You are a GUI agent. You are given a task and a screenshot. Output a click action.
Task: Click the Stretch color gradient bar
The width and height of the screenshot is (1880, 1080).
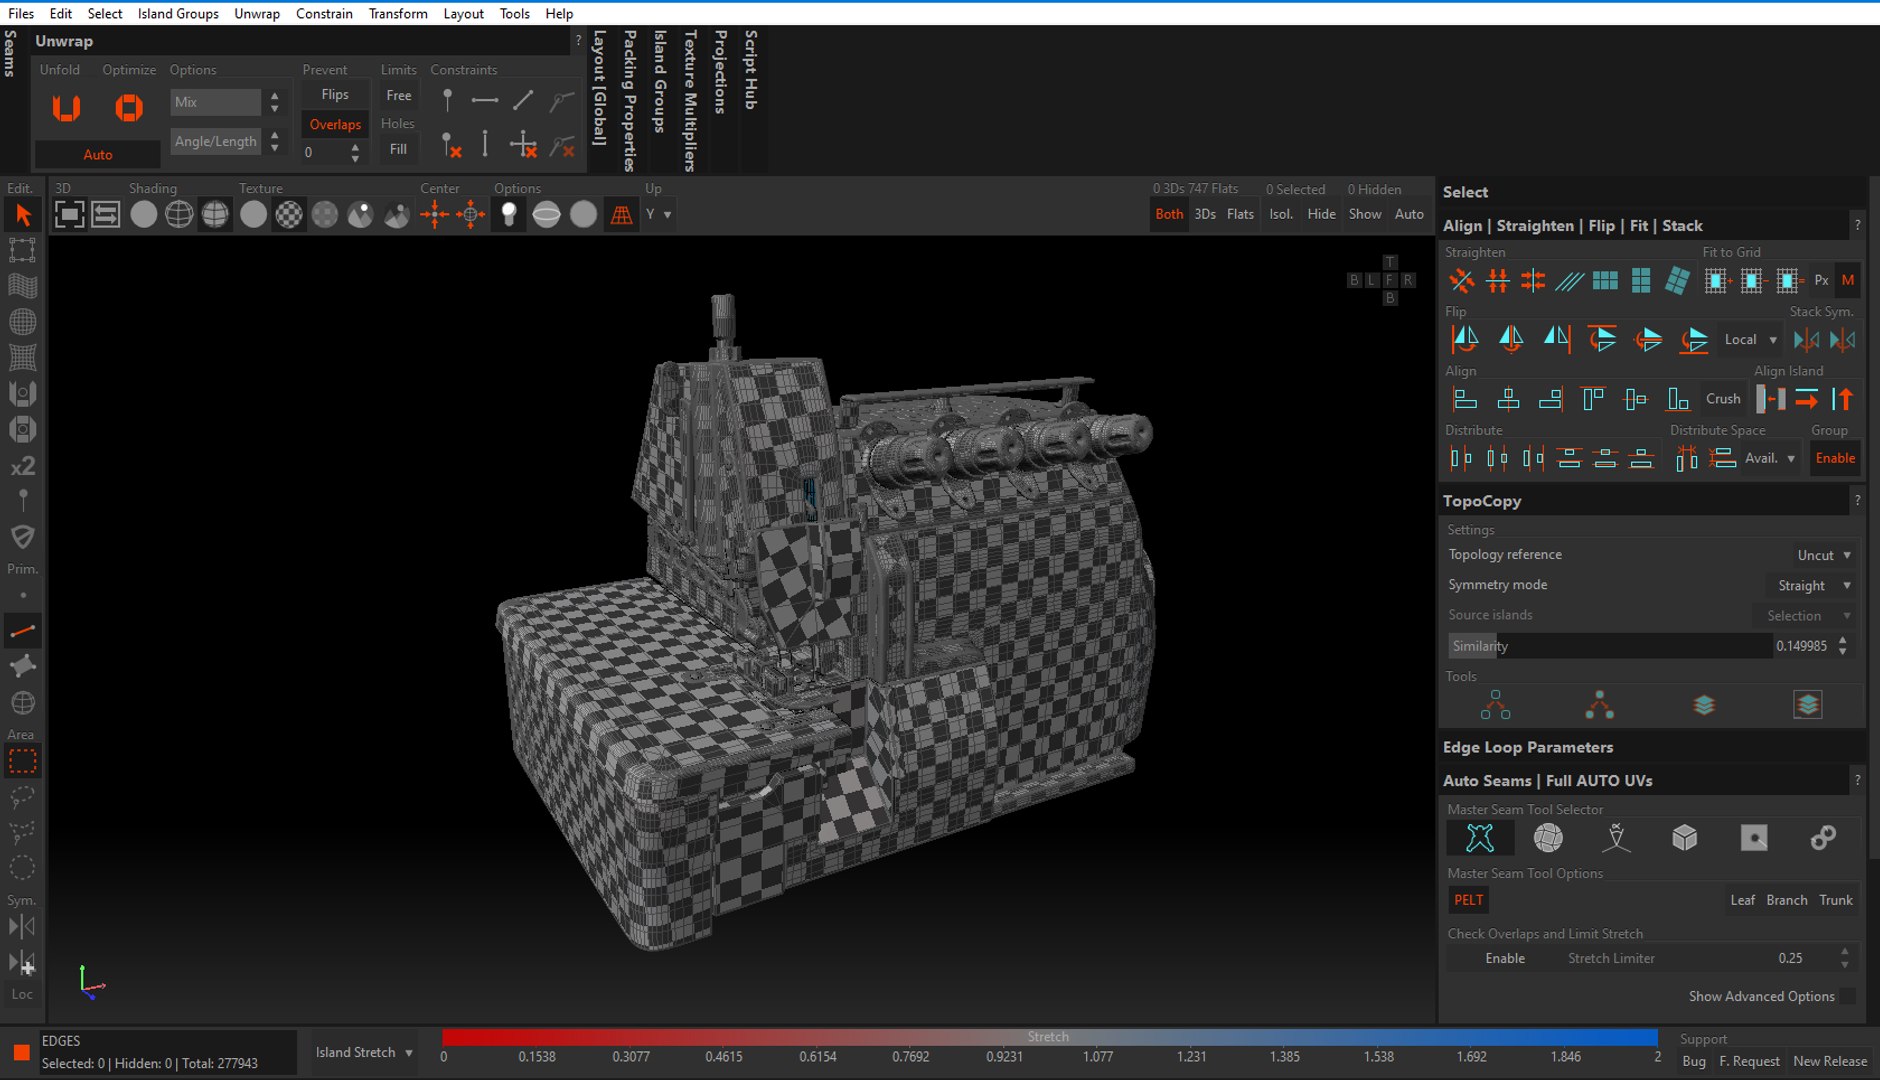pyautogui.click(x=1050, y=1037)
